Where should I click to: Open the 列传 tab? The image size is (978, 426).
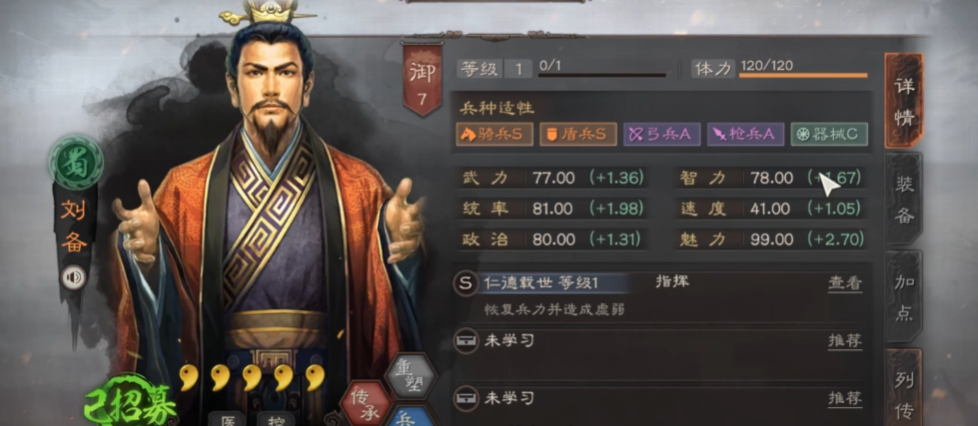(904, 388)
